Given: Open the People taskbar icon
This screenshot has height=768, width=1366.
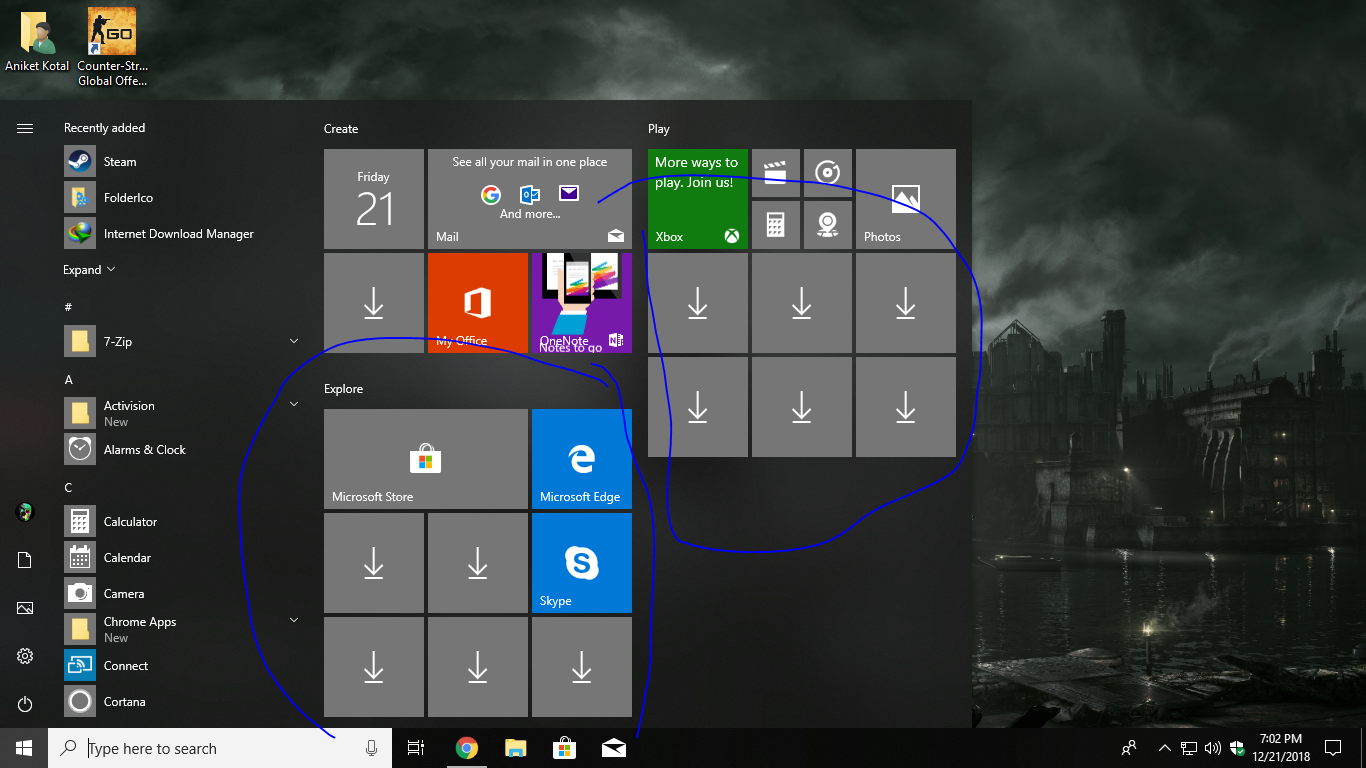Looking at the screenshot, I should pyautogui.click(x=1129, y=748).
